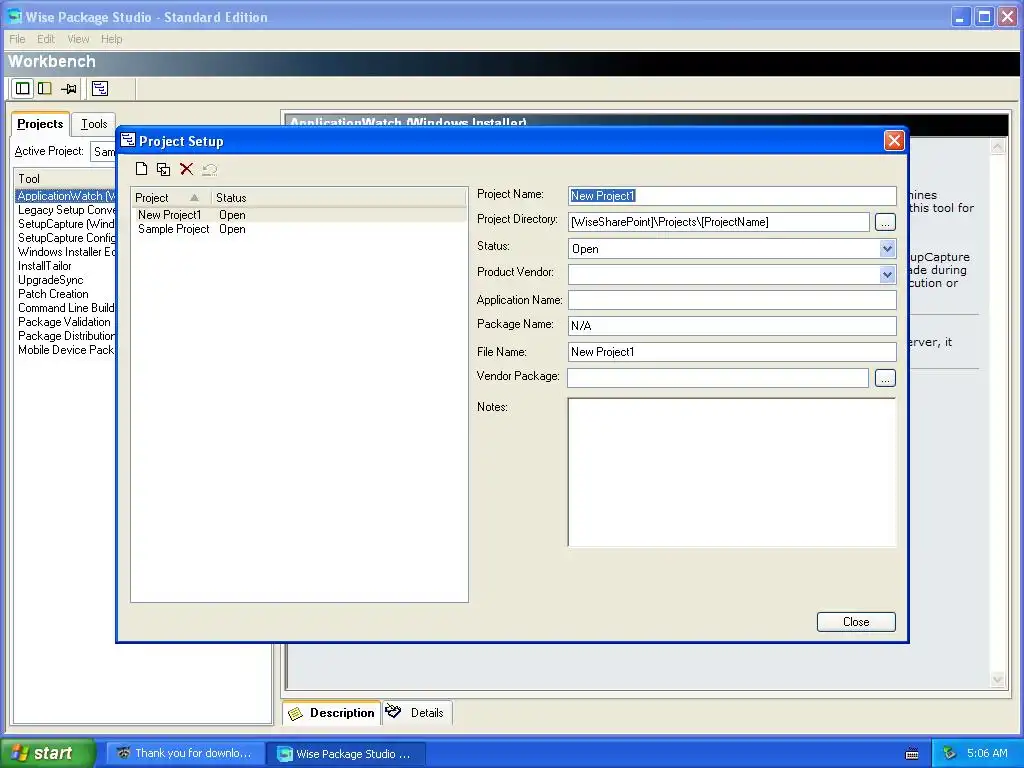
Task: Click the scroll-up arrow of description pane scrollbar
Action: (x=997, y=147)
